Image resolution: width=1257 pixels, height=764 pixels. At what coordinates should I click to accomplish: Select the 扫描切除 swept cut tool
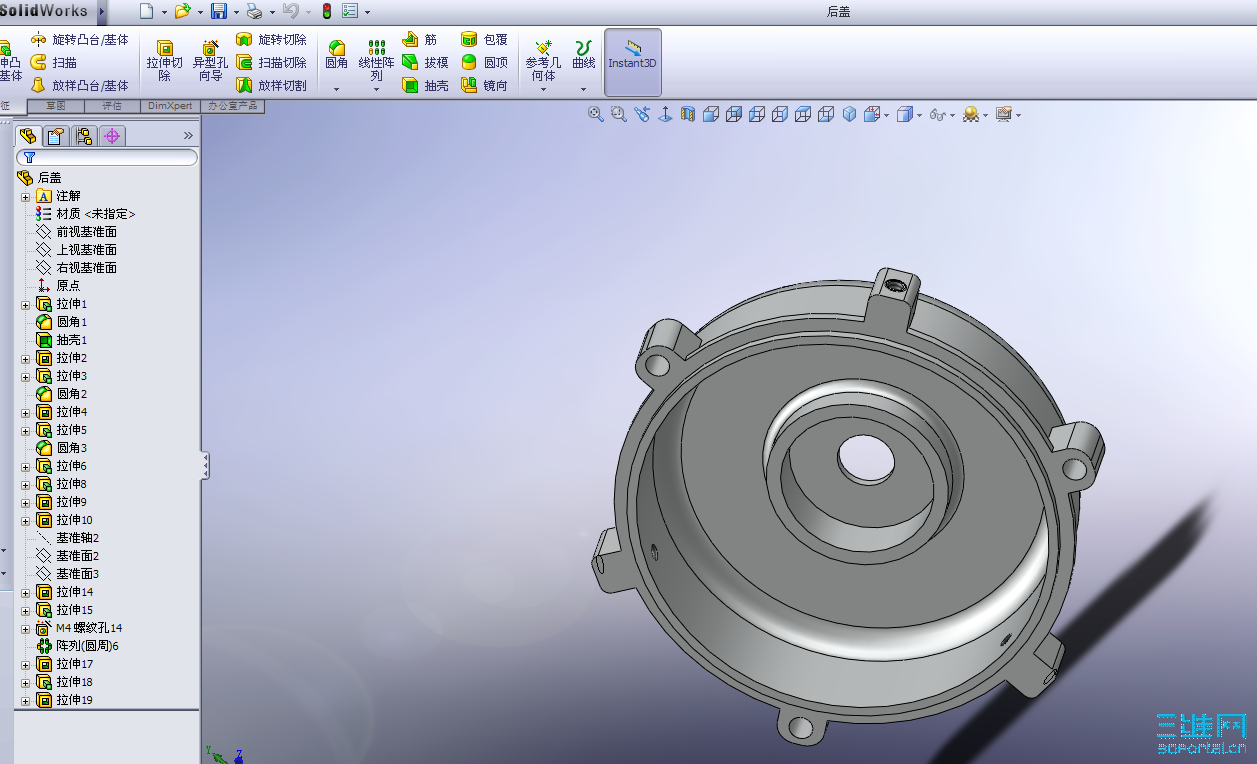pos(271,62)
